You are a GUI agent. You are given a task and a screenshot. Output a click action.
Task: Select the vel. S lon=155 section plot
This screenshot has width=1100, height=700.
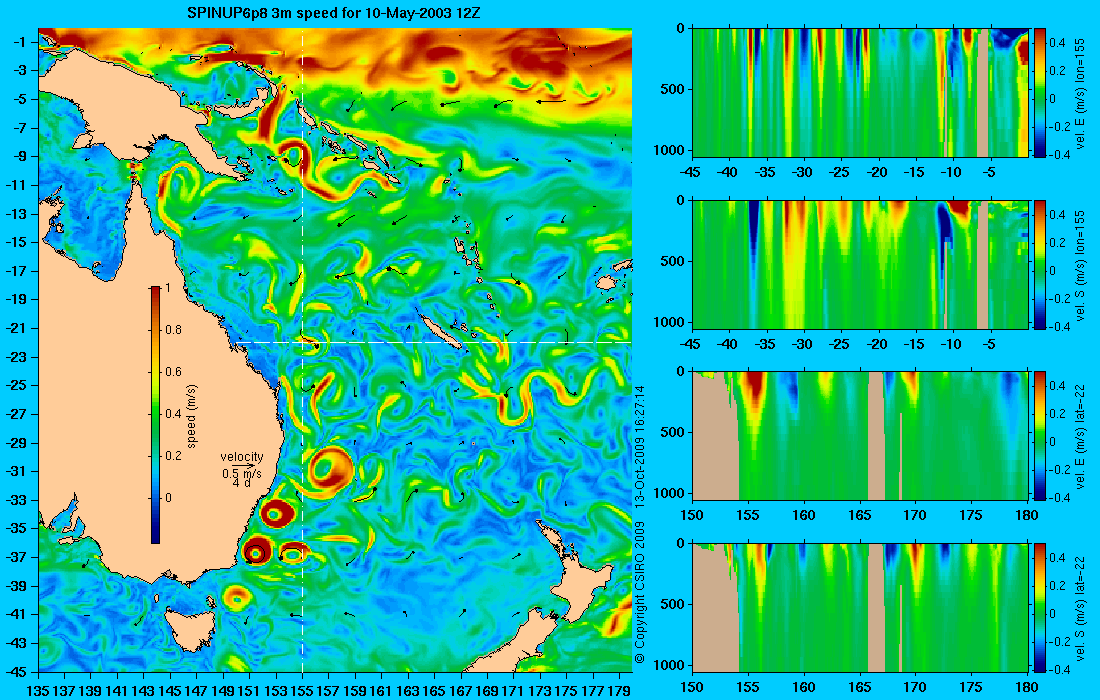tap(860, 264)
